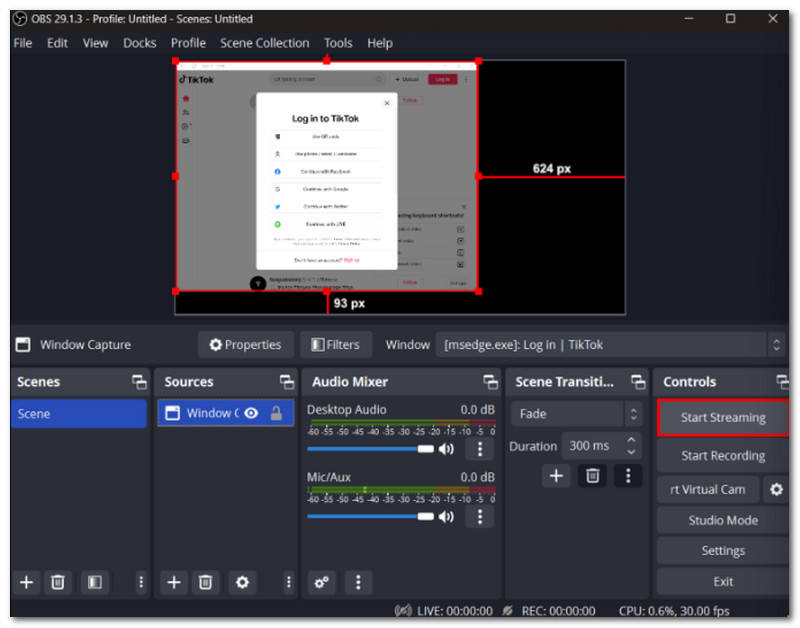Toggle lock on the Window Capture source
This screenshot has width=800, height=628.
pyautogui.click(x=276, y=413)
